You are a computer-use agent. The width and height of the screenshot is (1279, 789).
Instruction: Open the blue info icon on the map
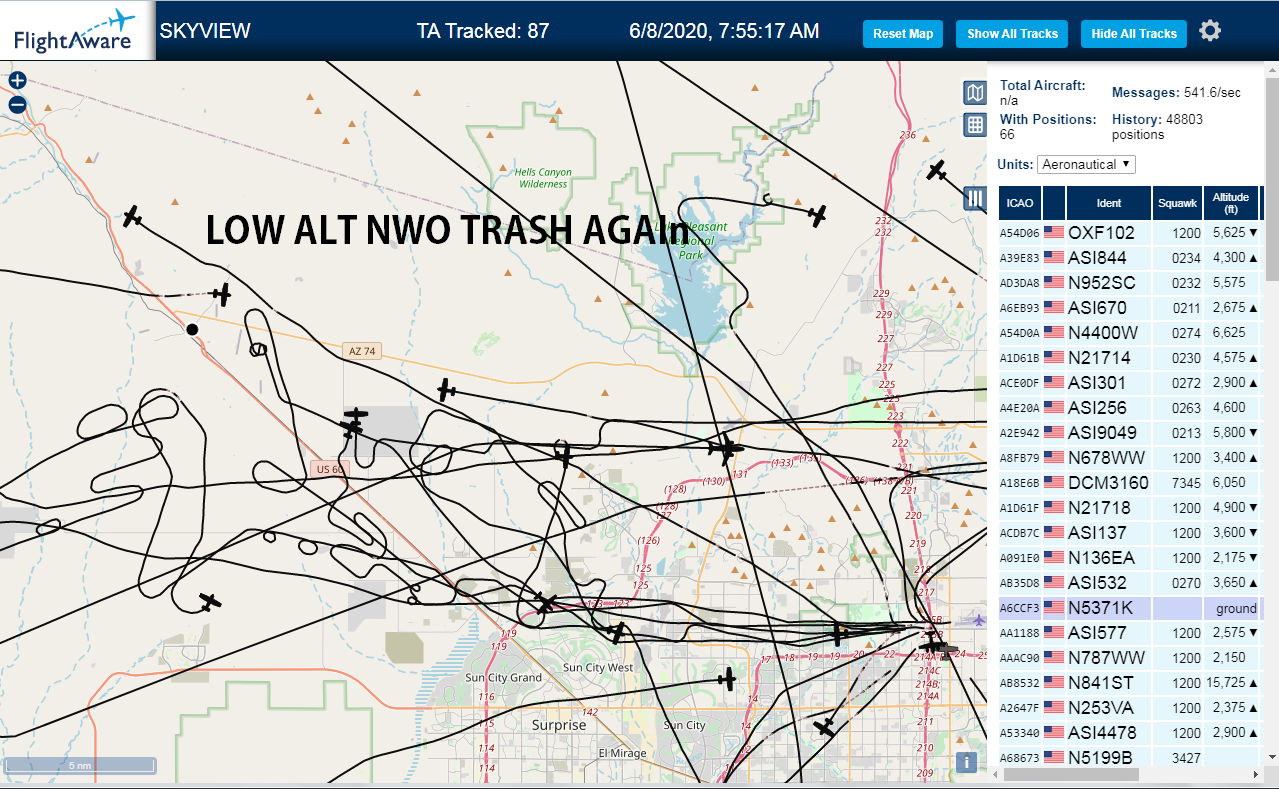[x=966, y=762]
